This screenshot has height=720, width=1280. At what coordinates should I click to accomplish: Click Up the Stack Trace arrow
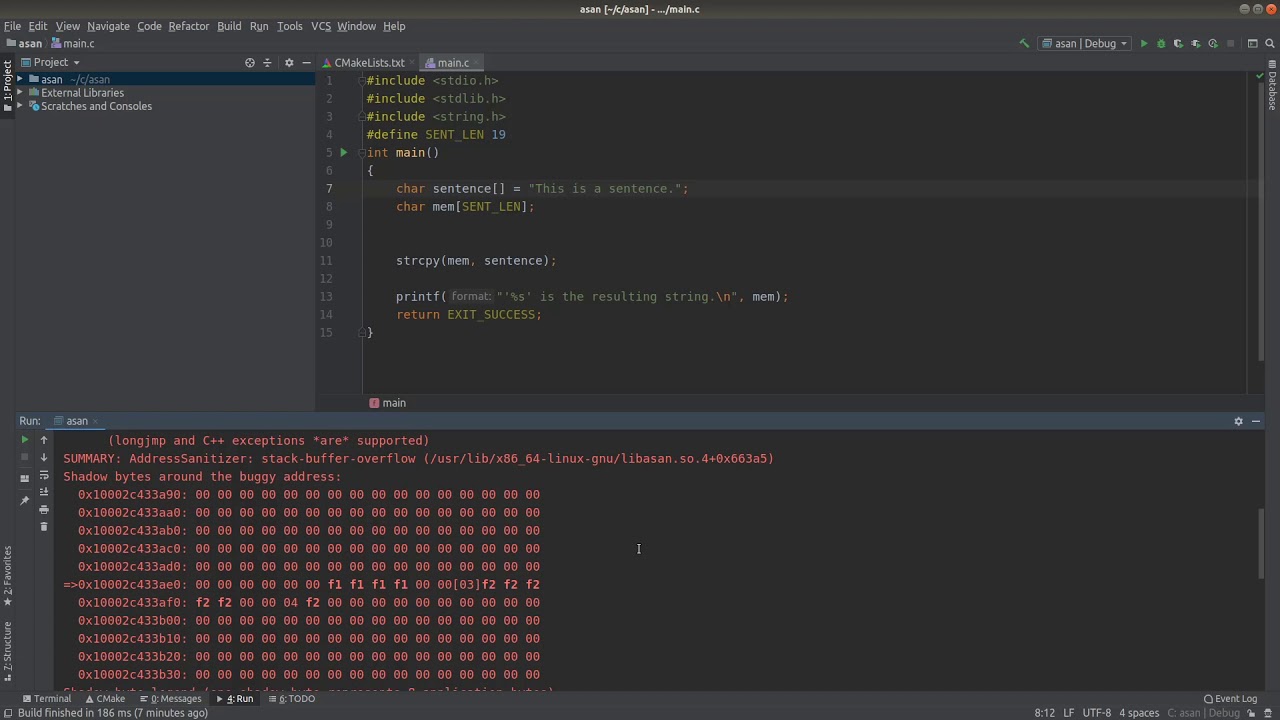[x=44, y=440]
